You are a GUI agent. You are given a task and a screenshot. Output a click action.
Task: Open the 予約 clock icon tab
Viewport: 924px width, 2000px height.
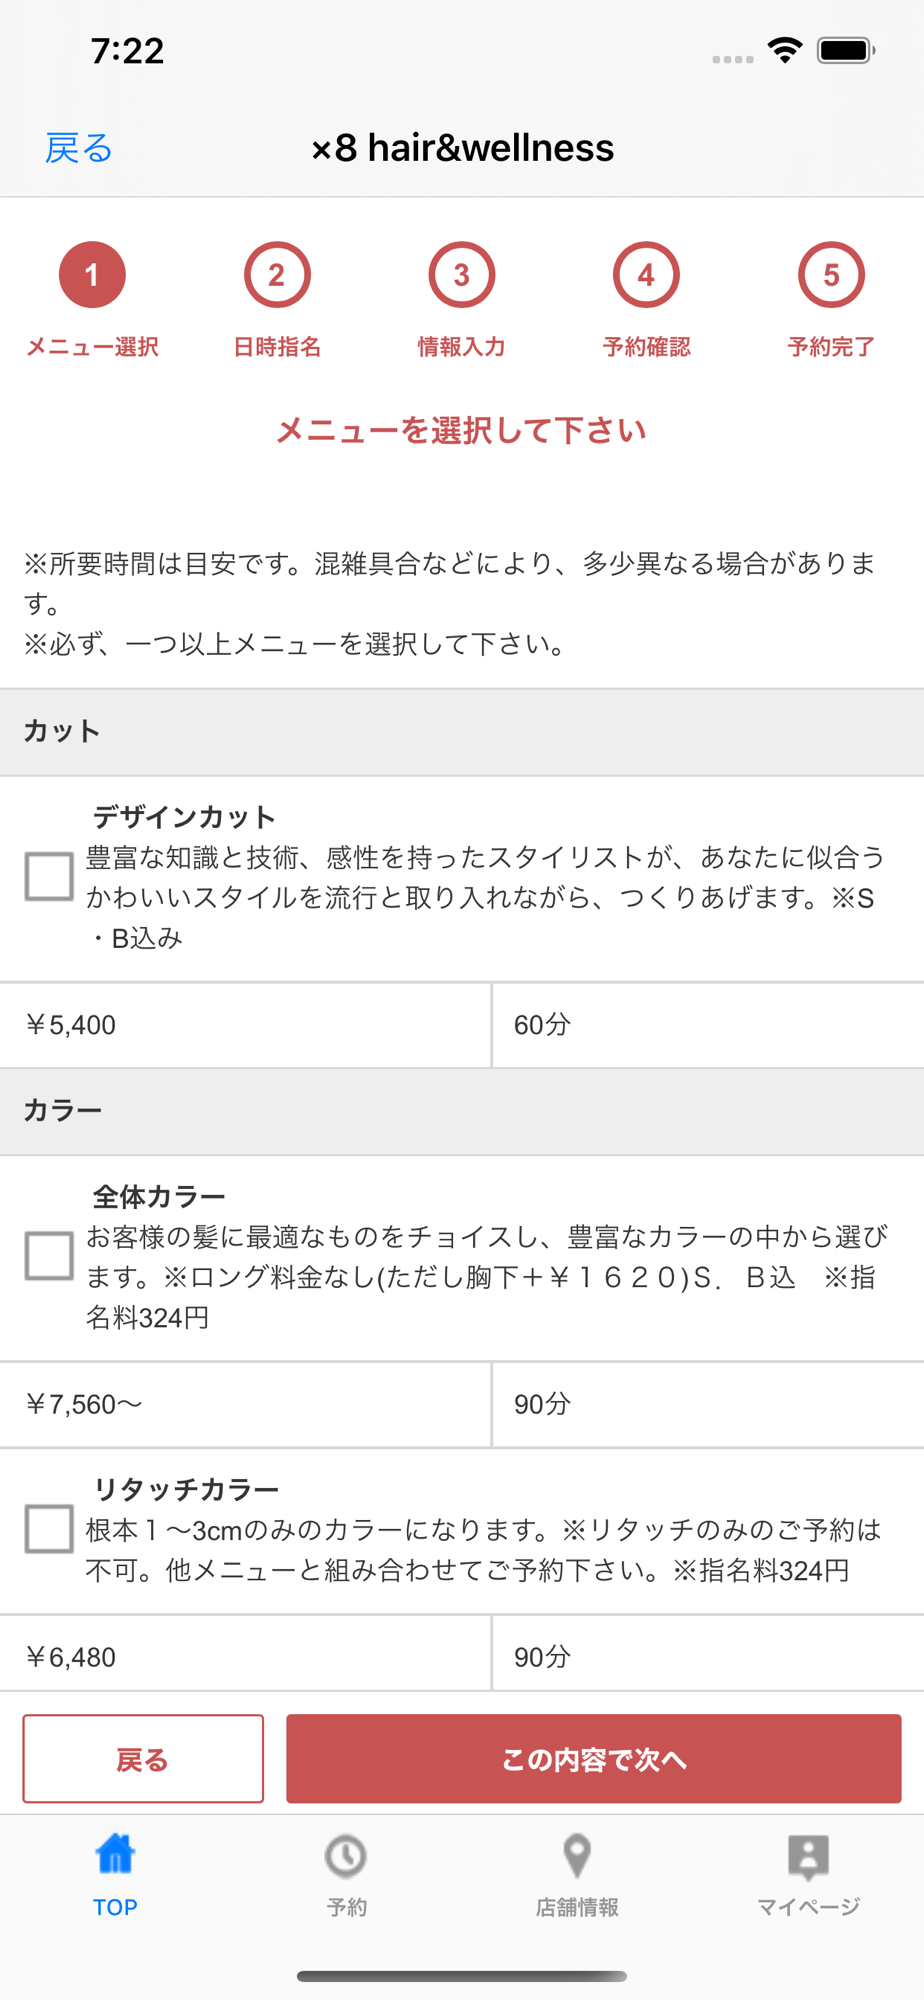click(346, 1856)
